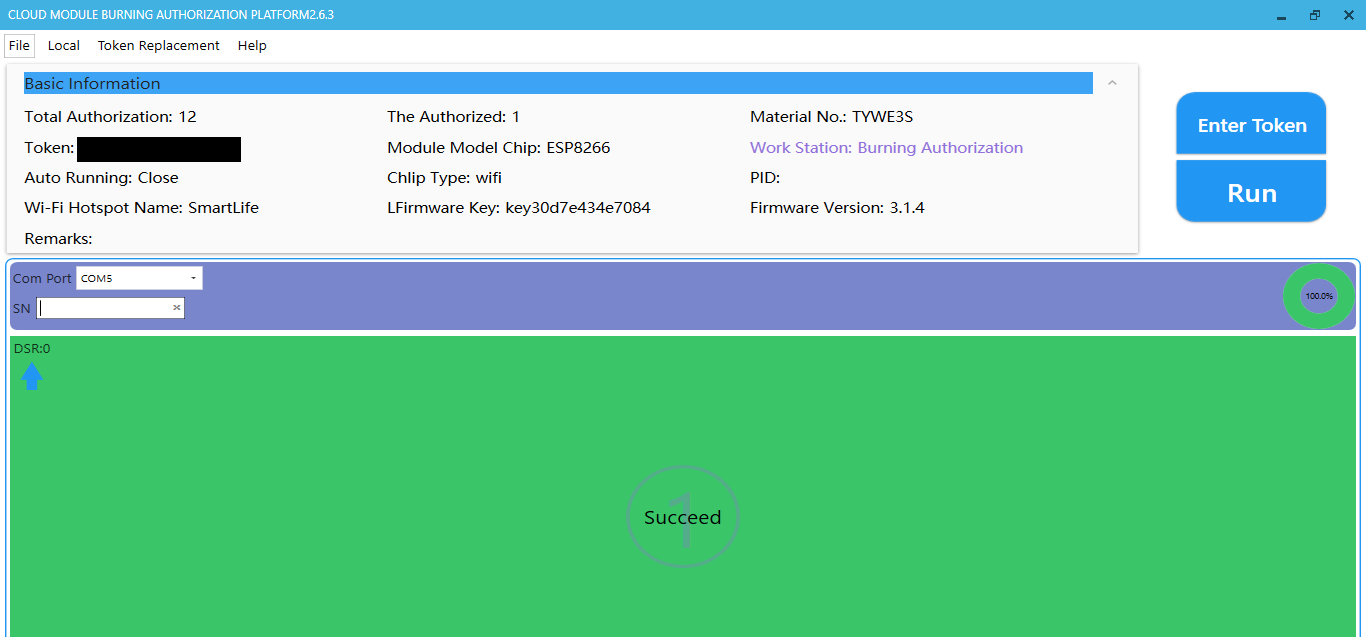Minimize the burning authorization window
The width and height of the screenshot is (1366, 637).
point(1281,15)
